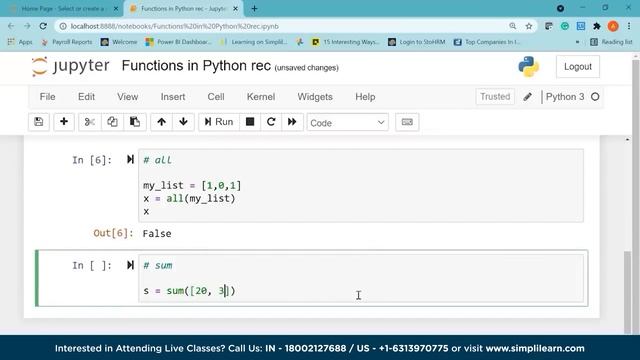
Task: Insert a new cell below with plus icon
Action: pyautogui.click(x=64, y=122)
